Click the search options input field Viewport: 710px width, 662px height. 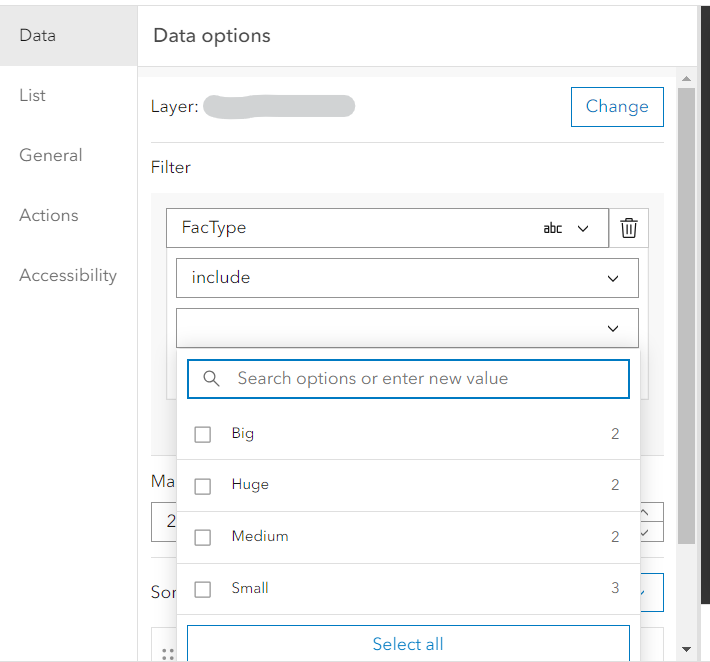420,379
